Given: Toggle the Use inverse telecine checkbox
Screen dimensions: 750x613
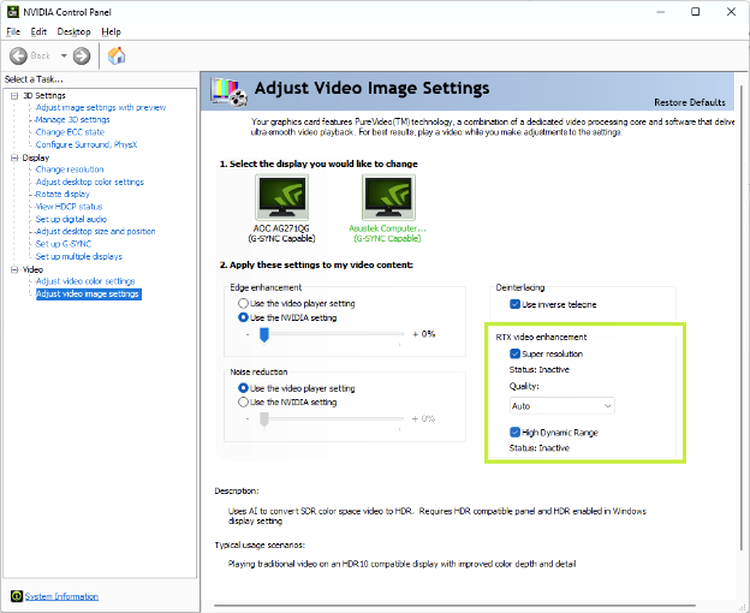Looking at the screenshot, I should (x=515, y=304).
